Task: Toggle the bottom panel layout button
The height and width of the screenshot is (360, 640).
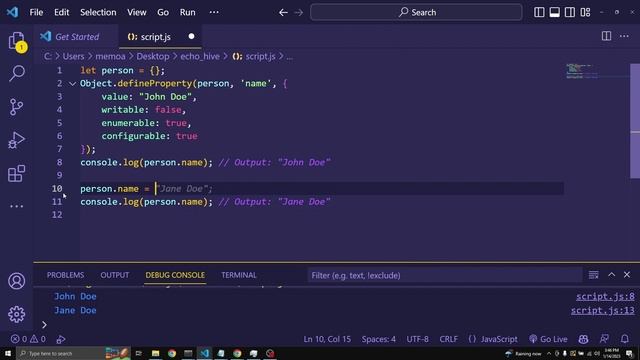Action: 555,12
